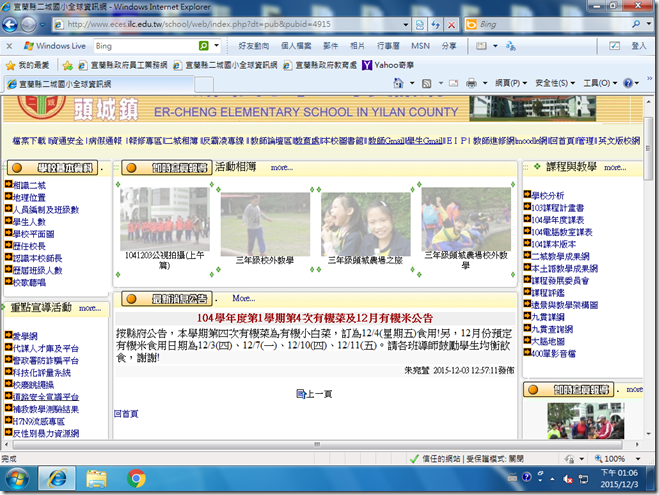The height and width of the screenshot is (495, 659).
Task: Open the 安全性(S) menu
Action: click(x=555, y=83)
